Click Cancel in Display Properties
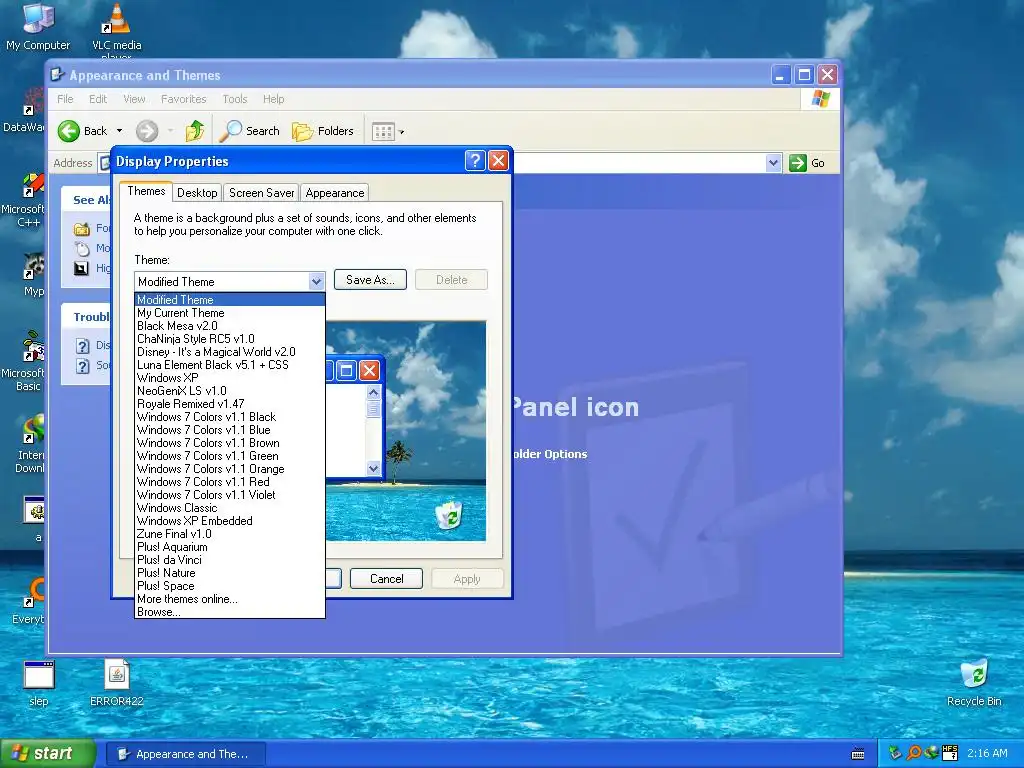 (387, 579)
